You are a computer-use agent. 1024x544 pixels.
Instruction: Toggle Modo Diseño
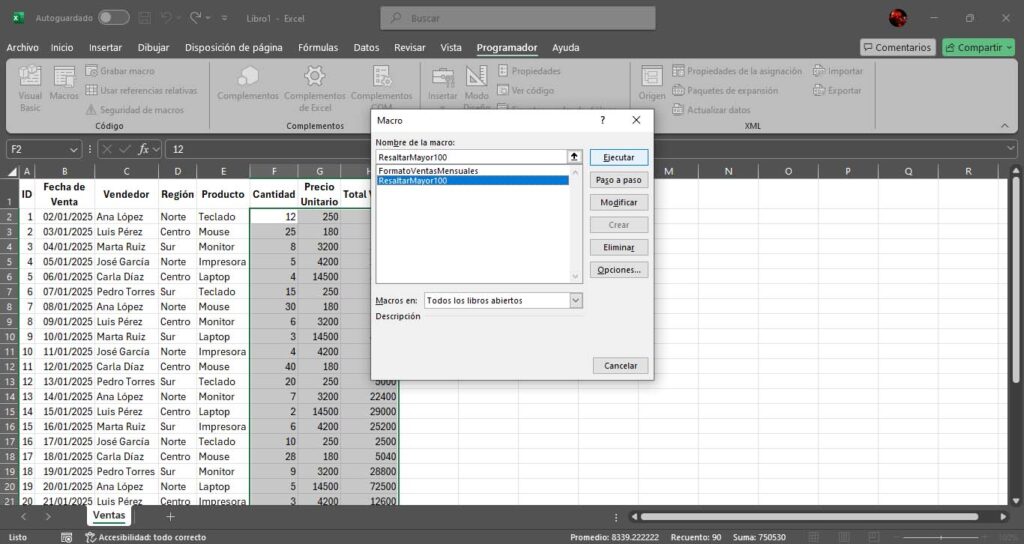click(x=476, y=87)
